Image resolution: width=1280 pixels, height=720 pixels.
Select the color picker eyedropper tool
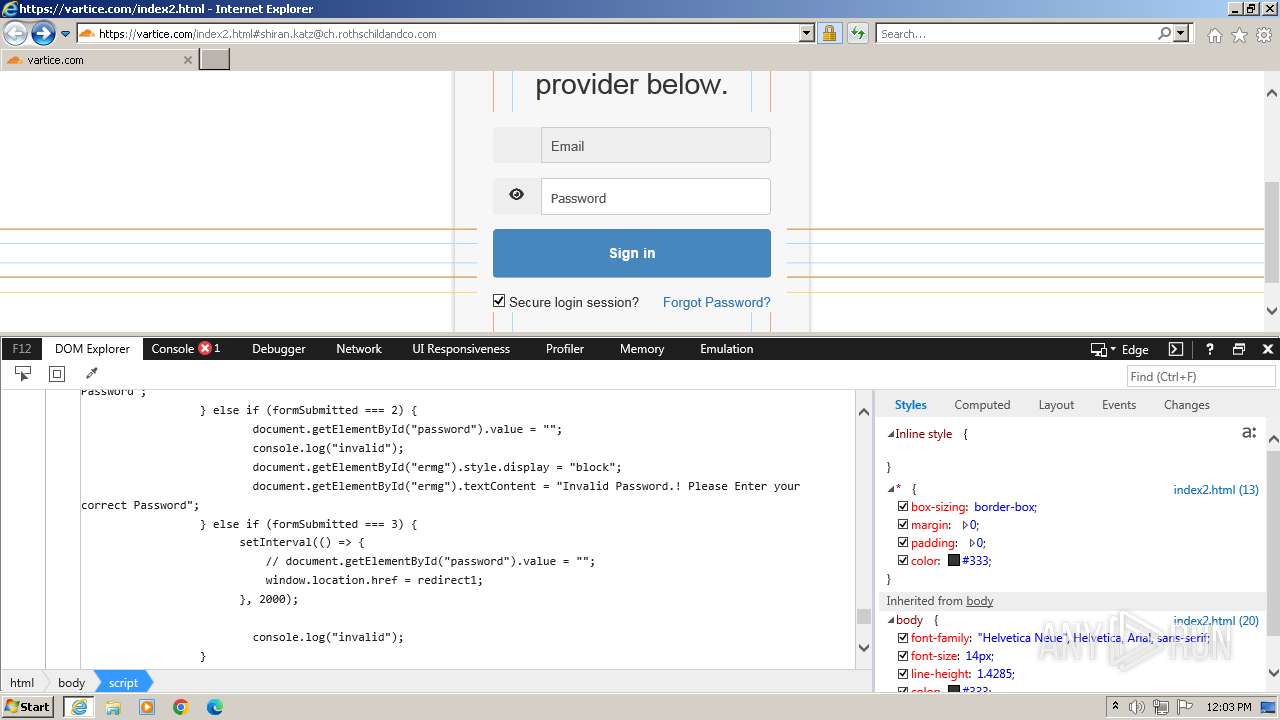tap(91, 374)
